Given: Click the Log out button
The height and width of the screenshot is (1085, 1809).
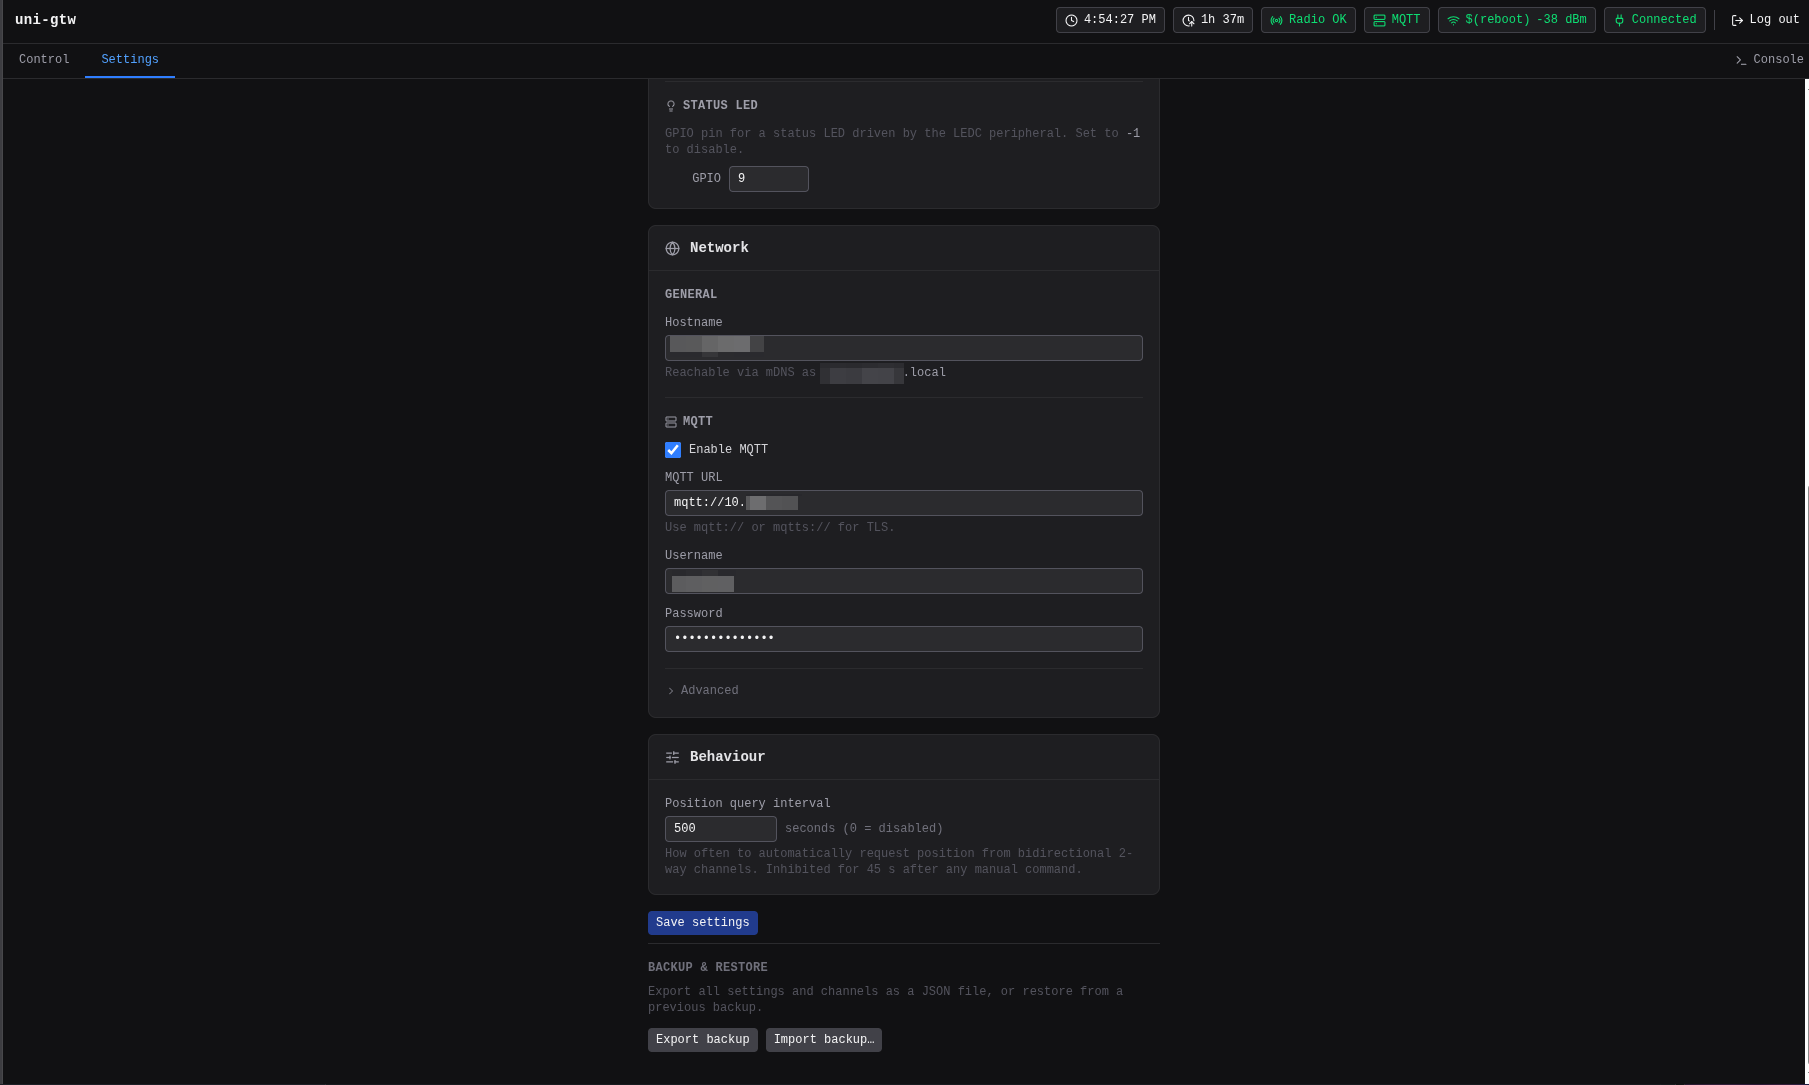Looking at the screenshot, I should 1765,20.
